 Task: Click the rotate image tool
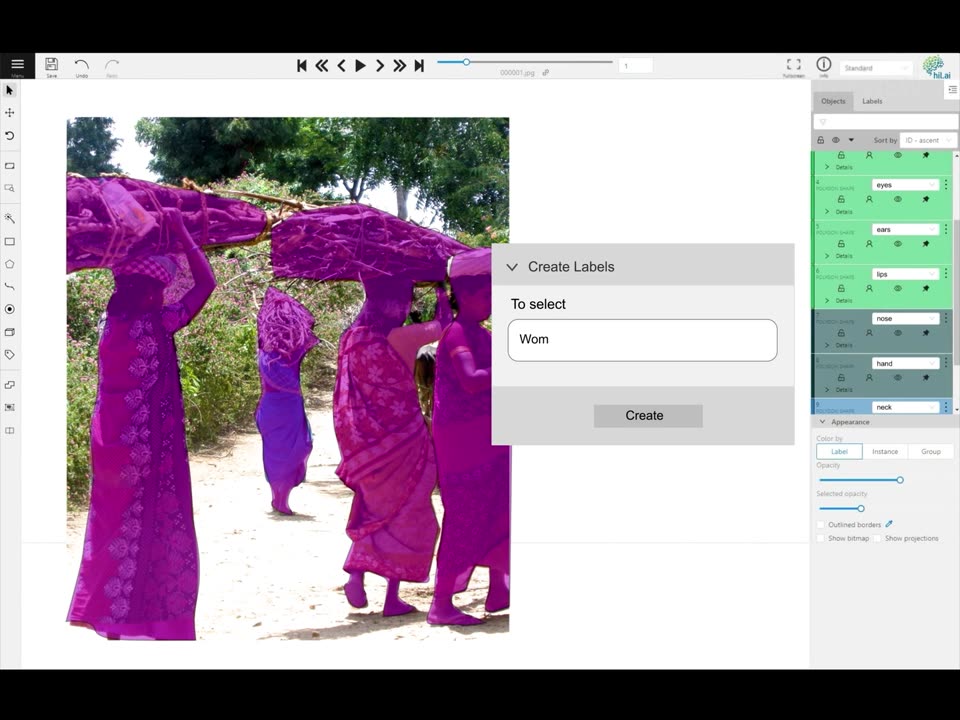(x=9, y=135)
